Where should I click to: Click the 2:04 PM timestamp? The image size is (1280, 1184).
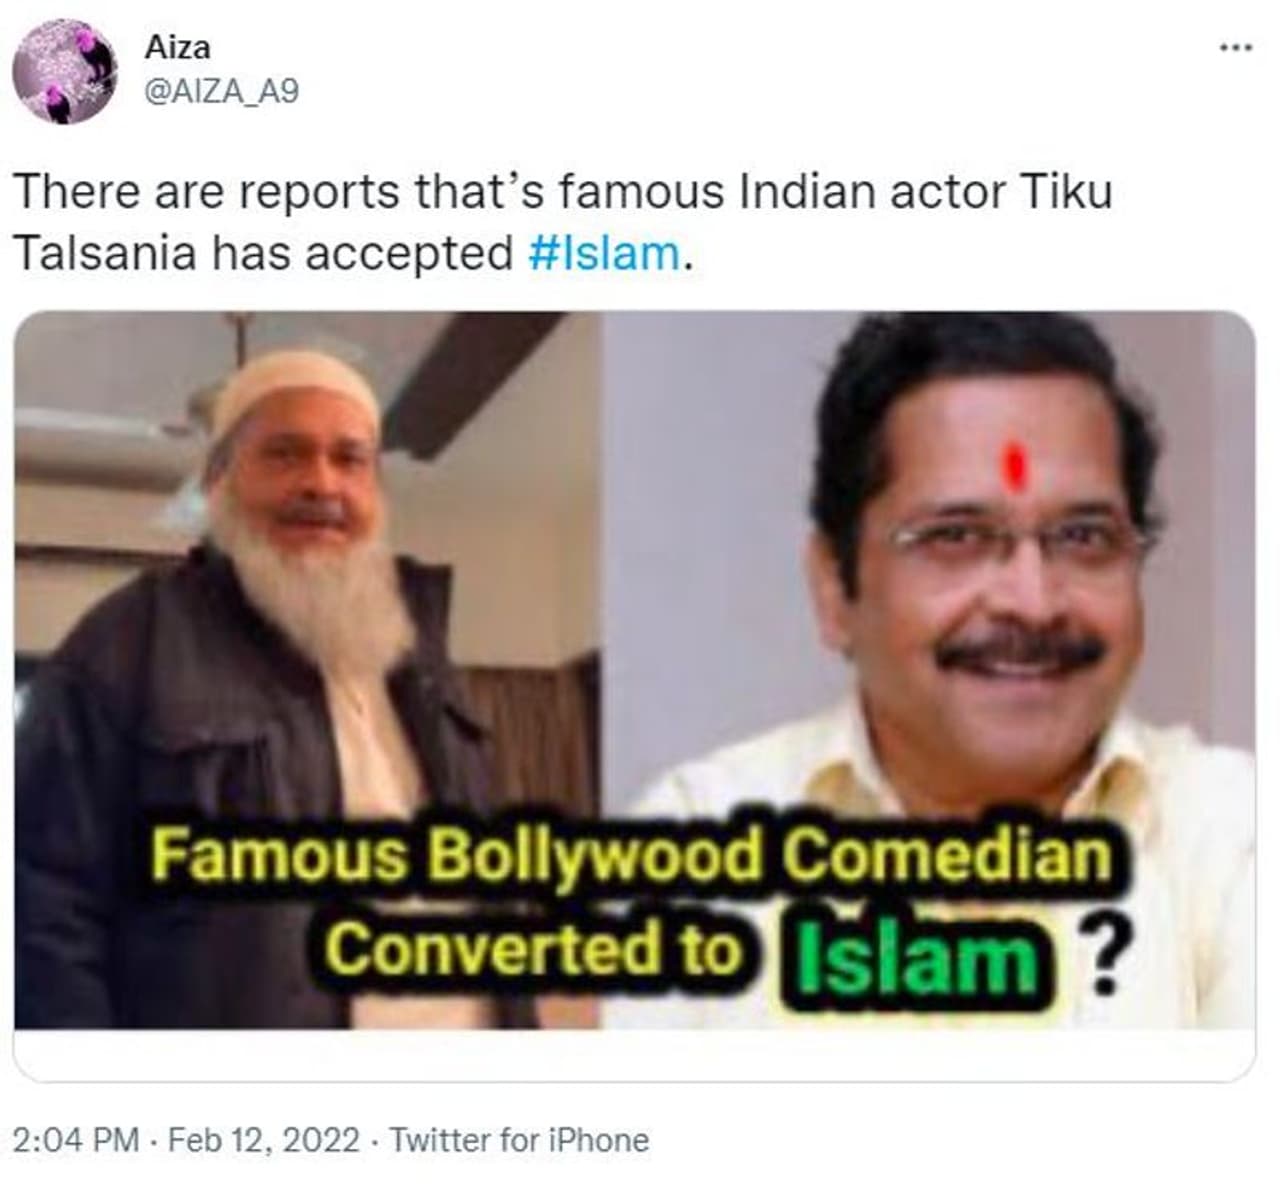coord(76,1140)
